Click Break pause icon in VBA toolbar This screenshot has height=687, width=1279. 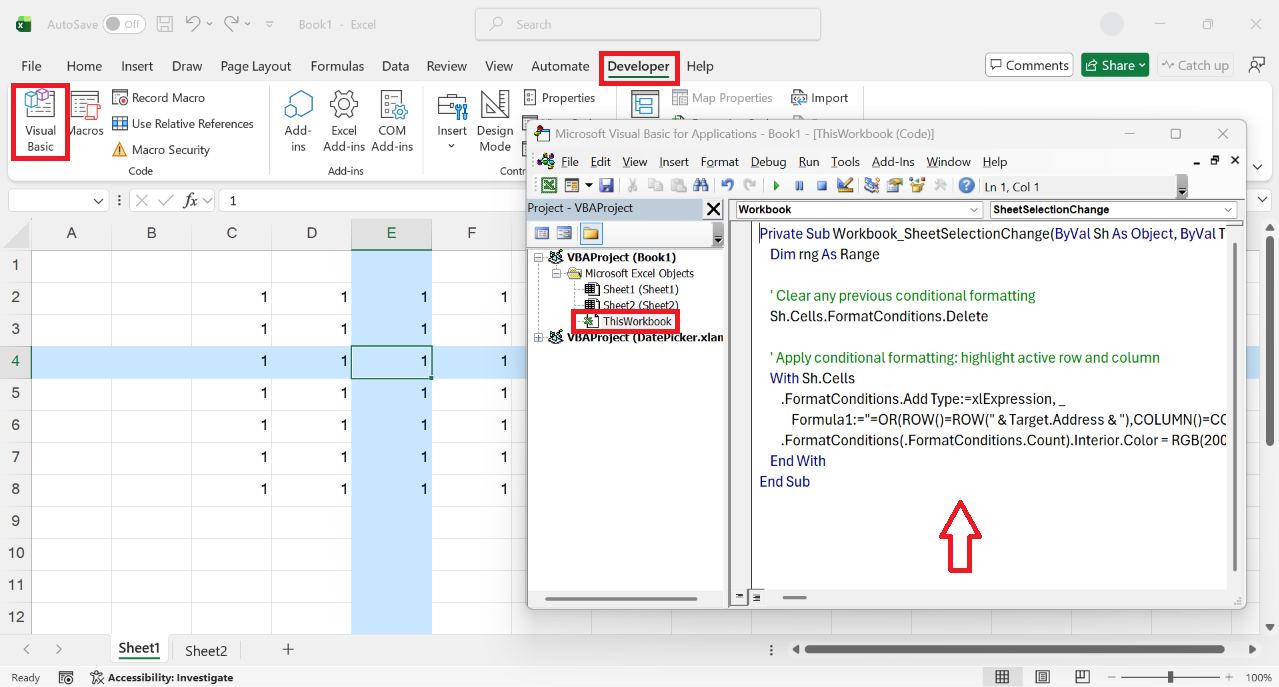799,185
